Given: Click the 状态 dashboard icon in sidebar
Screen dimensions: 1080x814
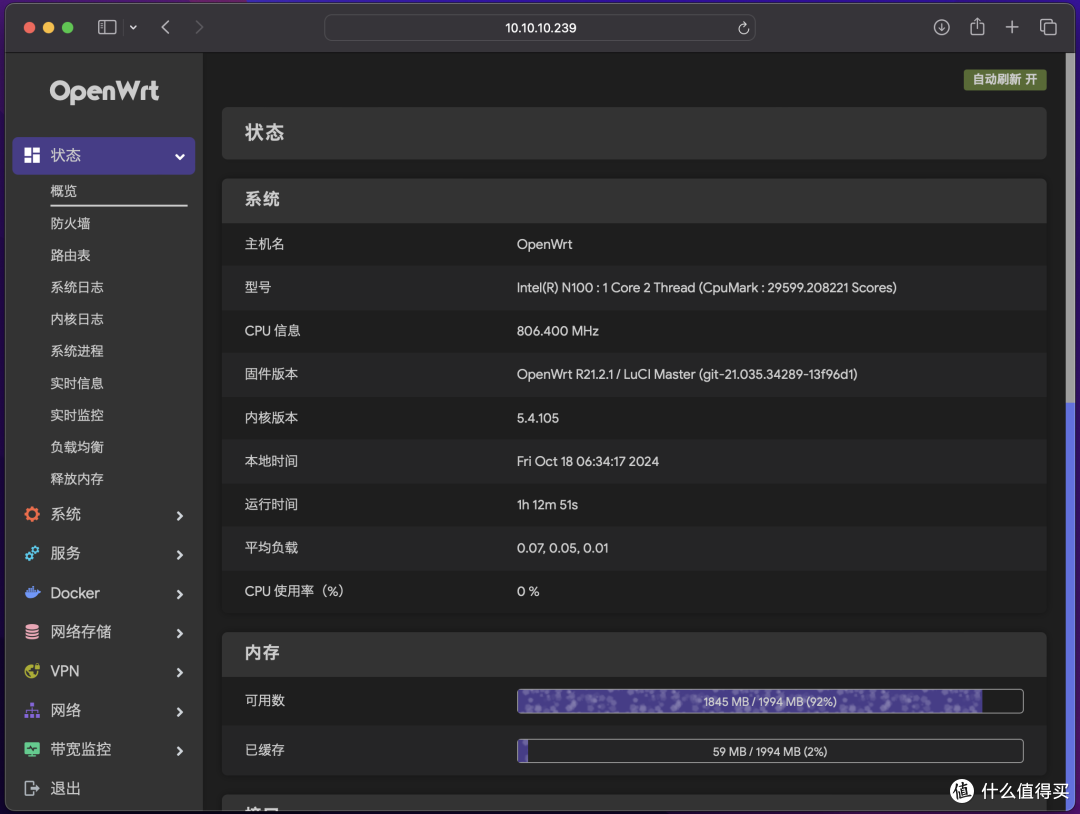Looking at the screenshot, I should click(32, 156).
